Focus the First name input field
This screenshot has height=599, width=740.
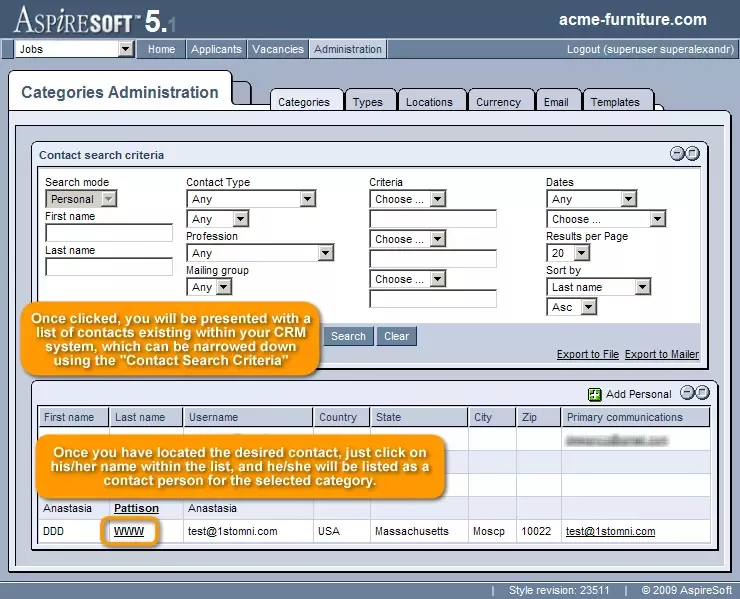[x=109, y=233]
